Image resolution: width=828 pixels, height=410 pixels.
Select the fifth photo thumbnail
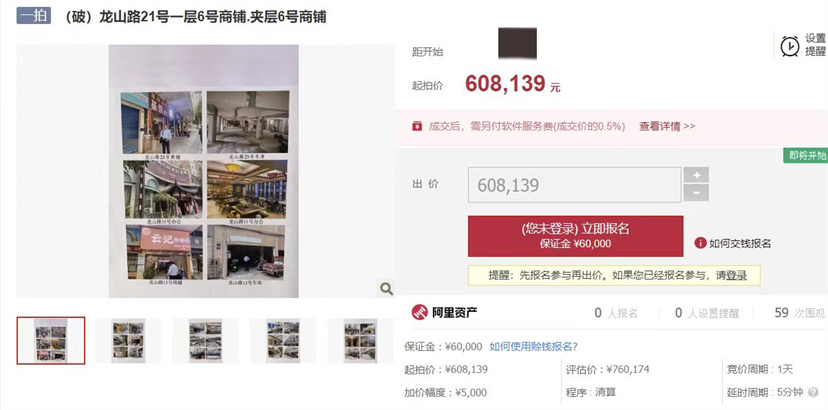[x=360, y=340]
